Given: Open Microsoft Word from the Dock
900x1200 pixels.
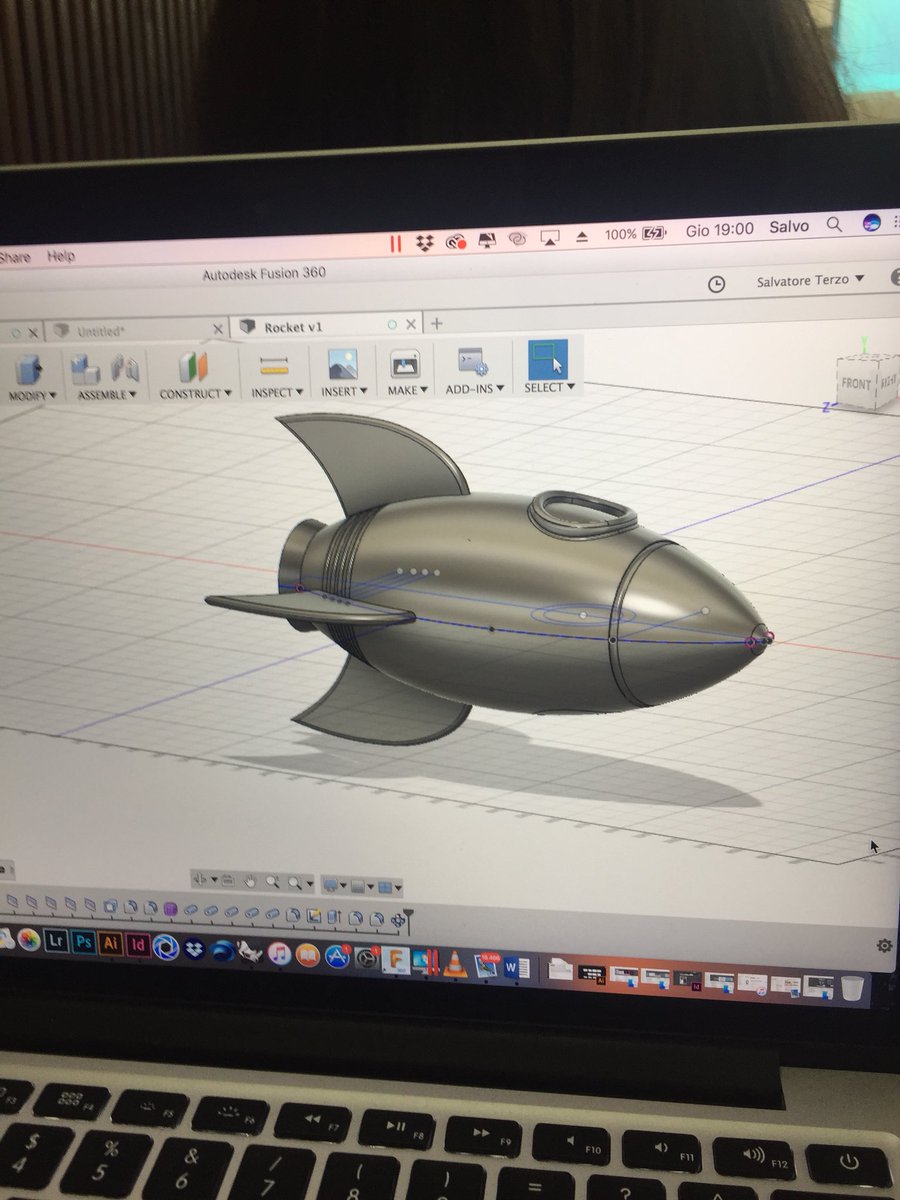Looking at the screenshot, I should pyautogui.click(x=516, y=967).
